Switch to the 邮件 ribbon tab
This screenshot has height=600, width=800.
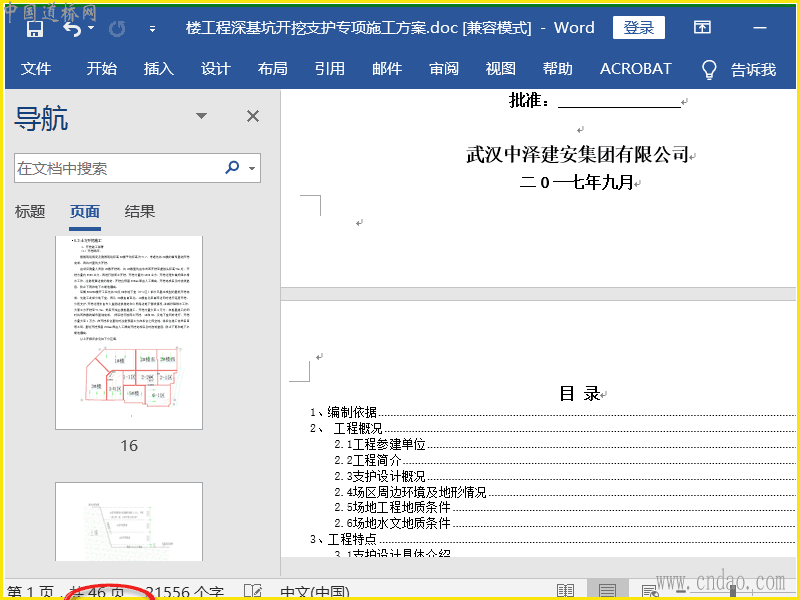[387, 68]
